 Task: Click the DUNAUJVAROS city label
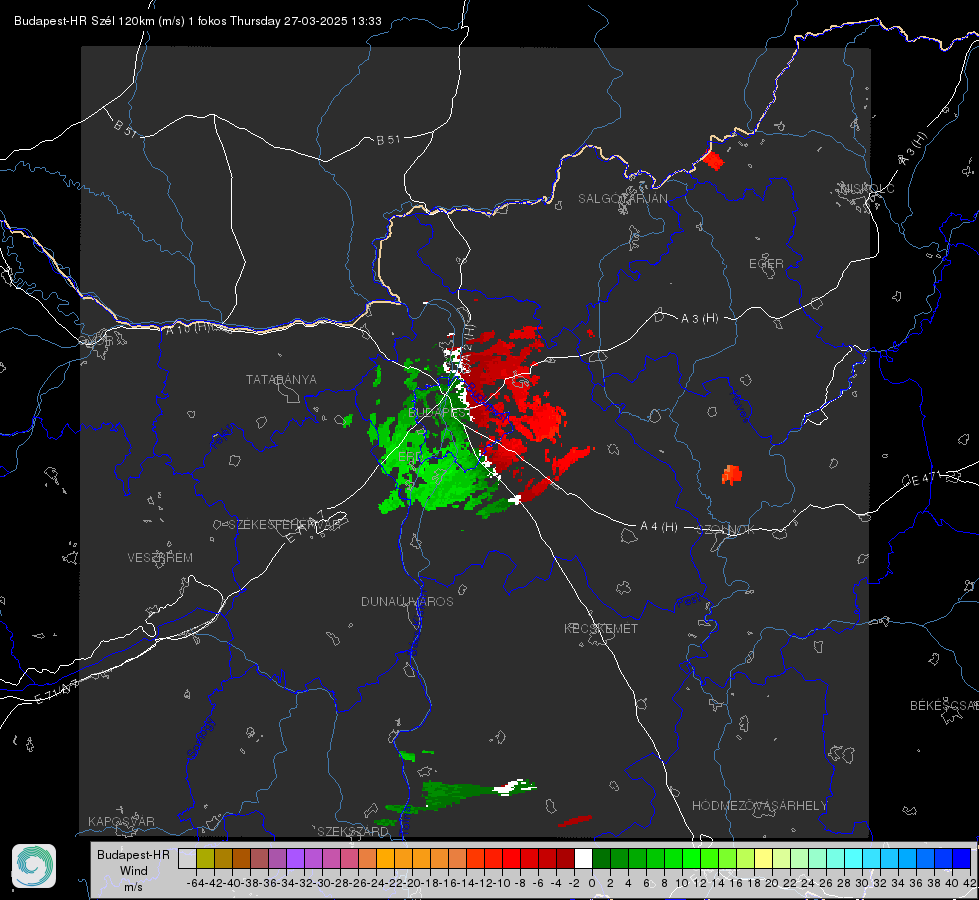click(407, 601)
